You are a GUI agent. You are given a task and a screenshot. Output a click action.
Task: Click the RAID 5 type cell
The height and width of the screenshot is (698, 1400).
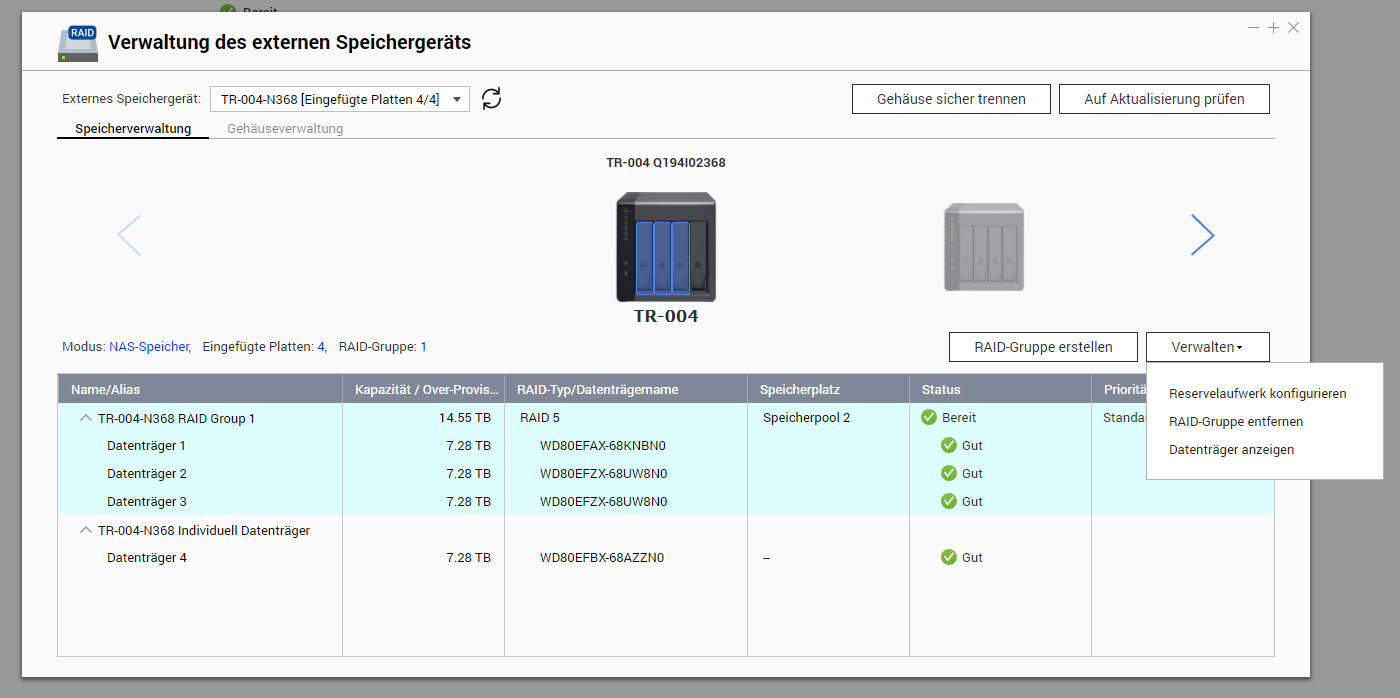pos(540,417)
